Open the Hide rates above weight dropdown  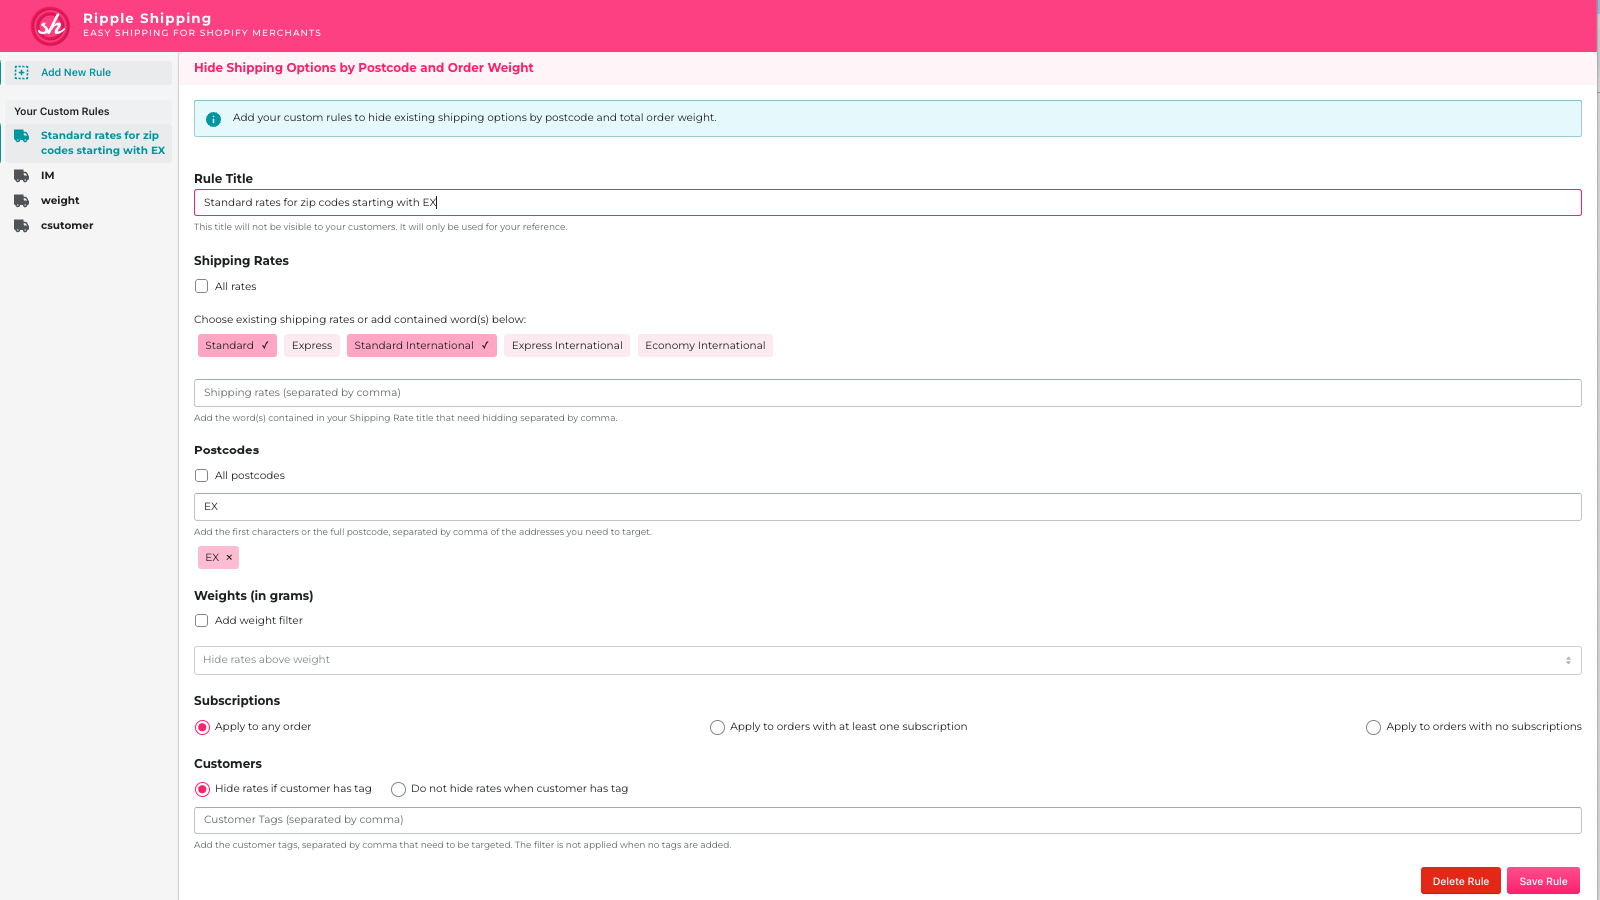coord(887,660)
